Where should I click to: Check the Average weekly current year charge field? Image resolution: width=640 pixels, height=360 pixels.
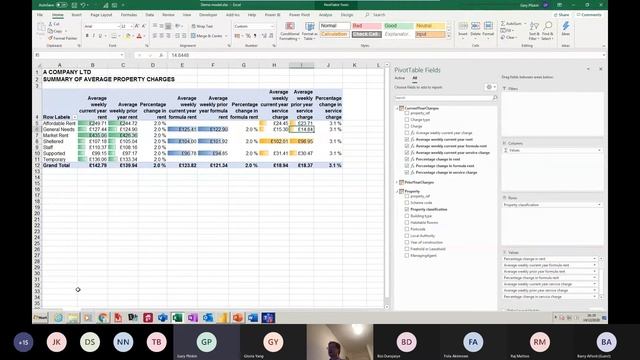[x=407, y=133]
